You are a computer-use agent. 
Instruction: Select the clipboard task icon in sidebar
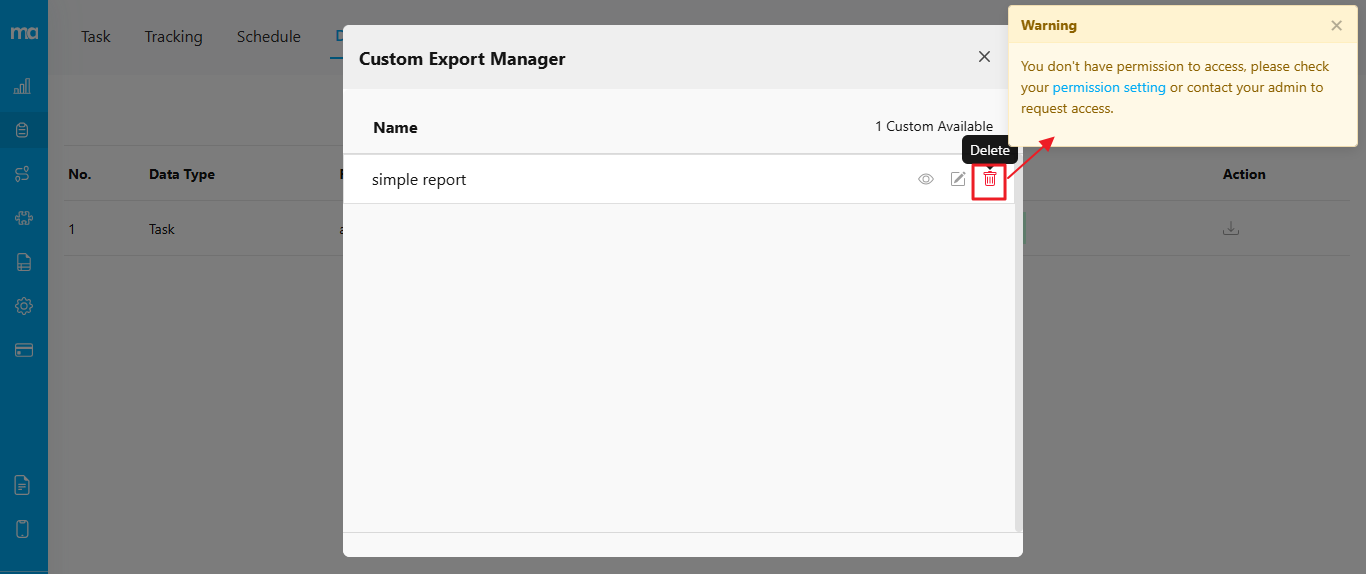pos(23,130)
